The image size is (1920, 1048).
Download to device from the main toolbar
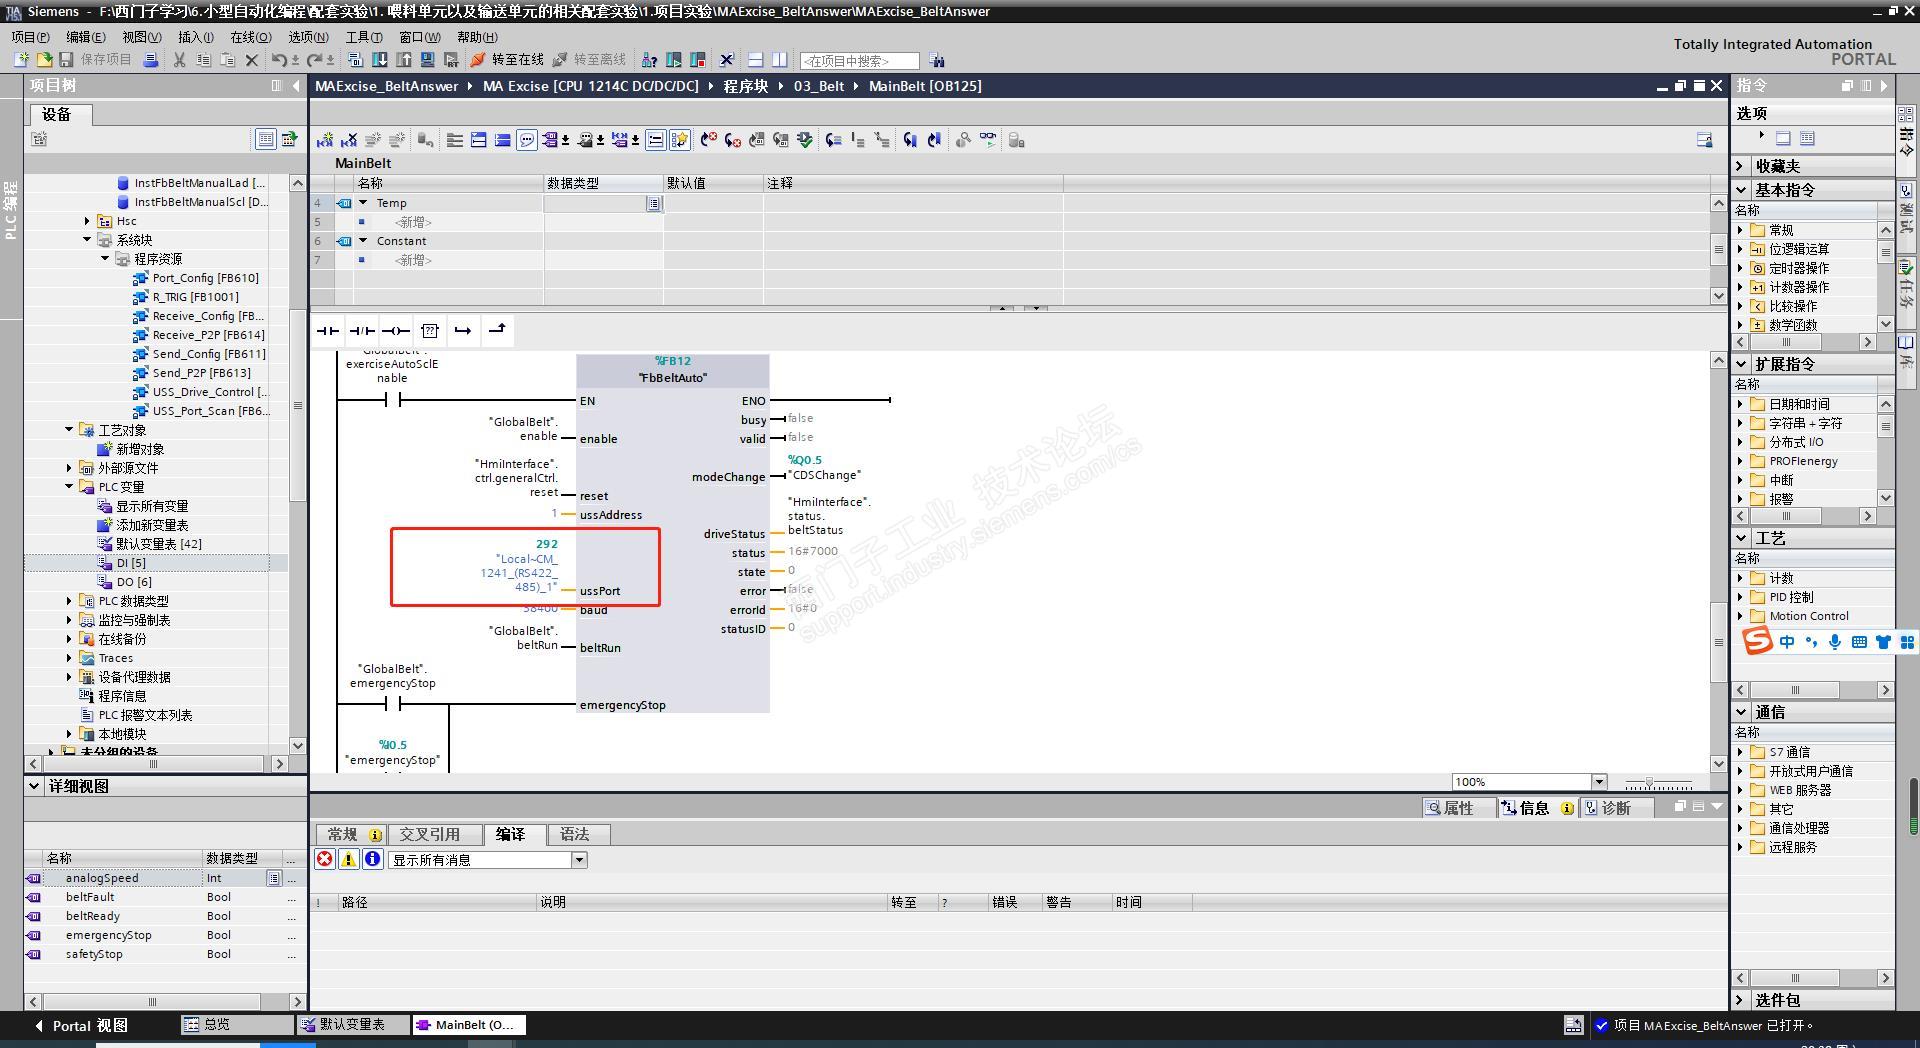(x=380, y=60)
